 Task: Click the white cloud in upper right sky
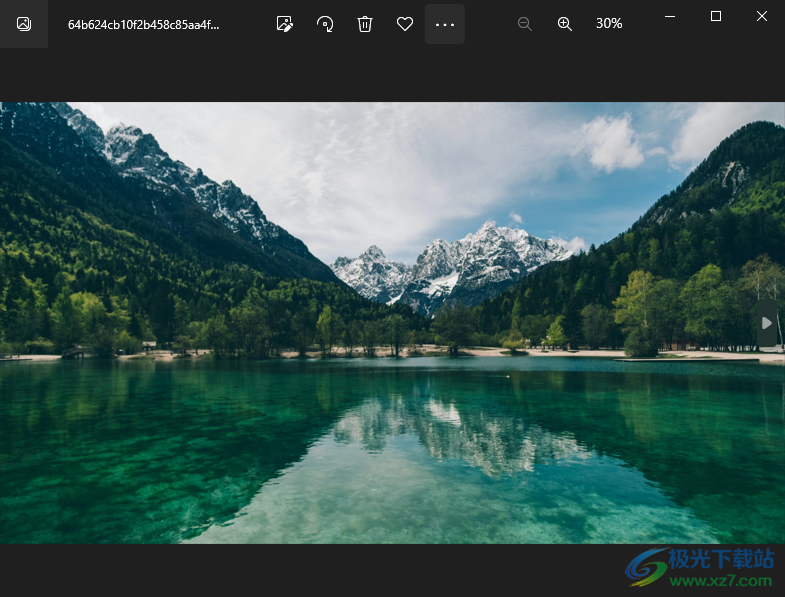click(x=612, y=142)
